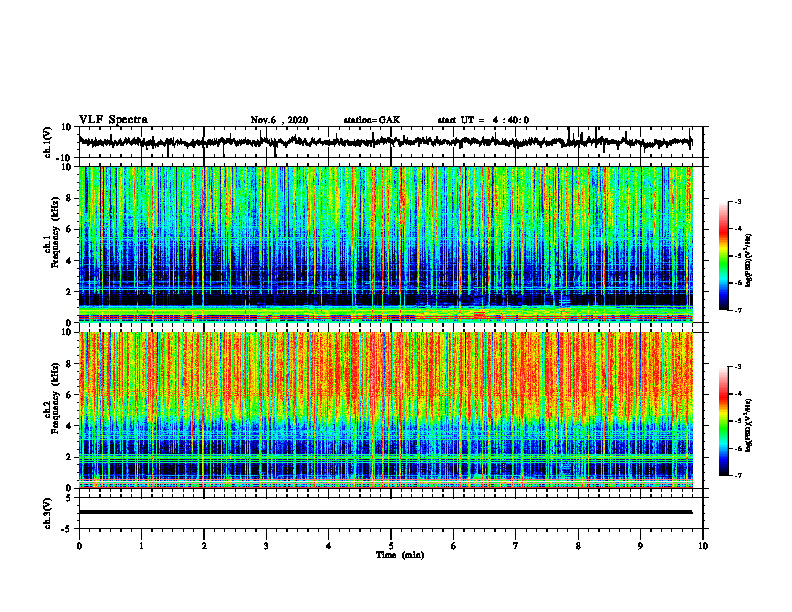Click time axis tick label "10"
The width and height of the screenshot is (792, 612).
pyautogui.click(x=703, y=546)
